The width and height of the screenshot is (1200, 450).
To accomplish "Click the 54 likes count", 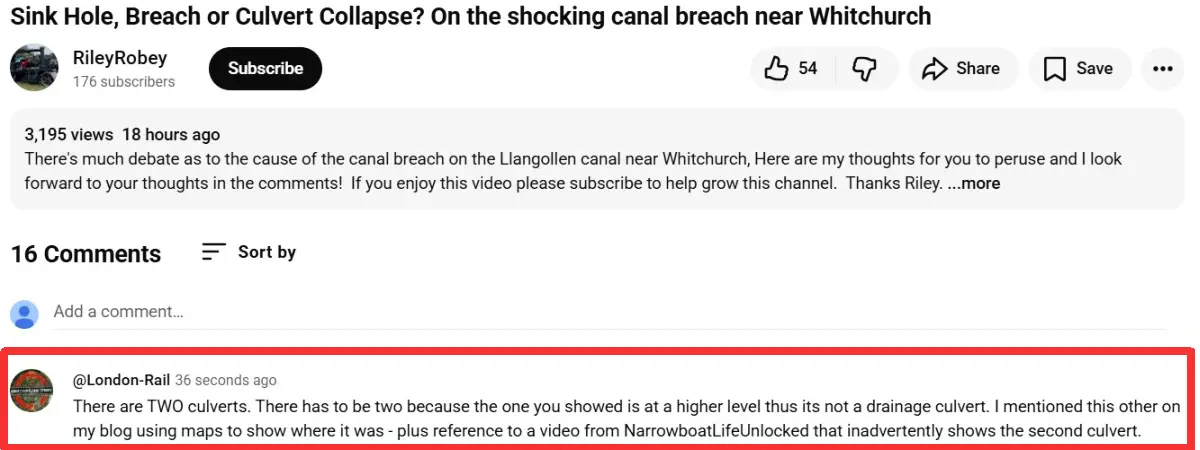I will (x=808, y=68).
